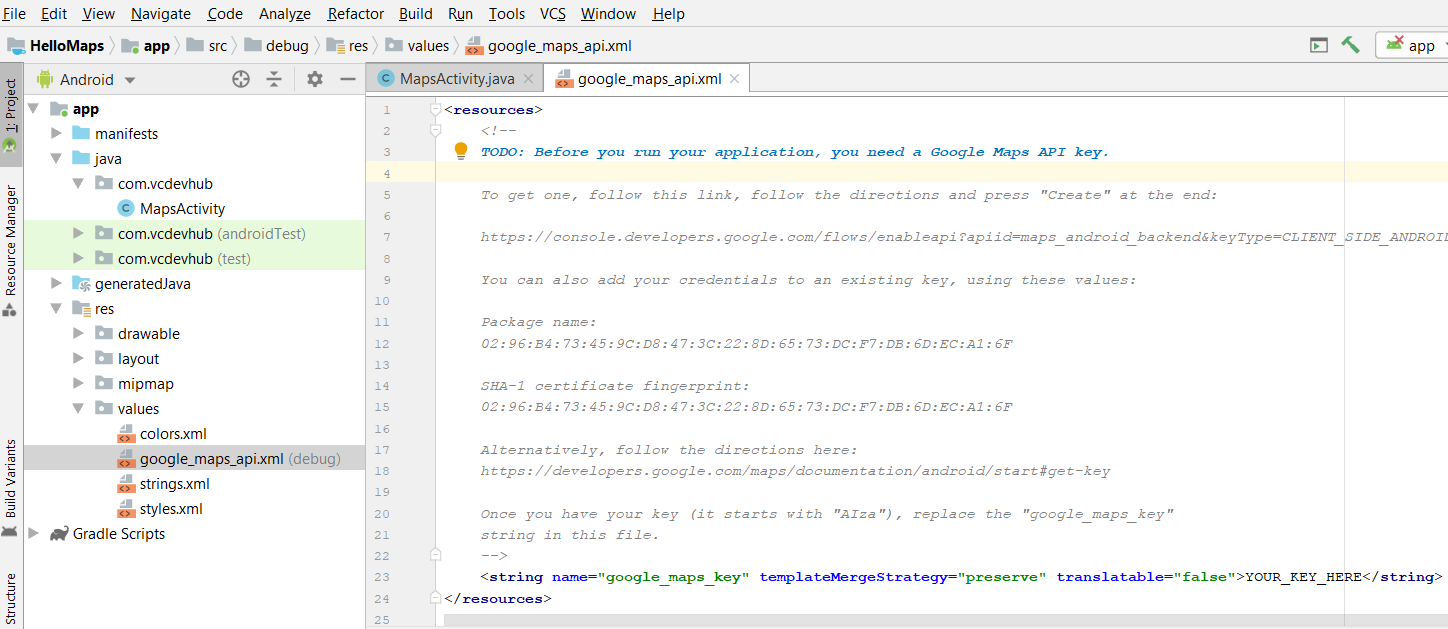The height and width of the screenshot is (629, 1448).
Task: Collapse the app module tree node
Action: click(x=35, y=109)
